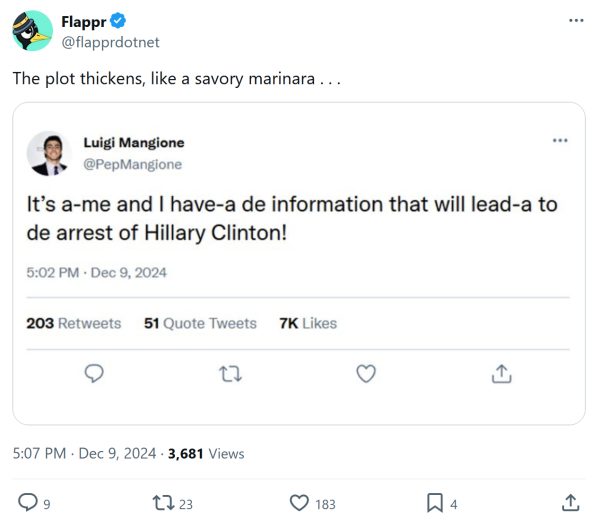Screen dimensions: 600x521
Task: Click the share icon on Flappr's post
Action: (571, 502)
